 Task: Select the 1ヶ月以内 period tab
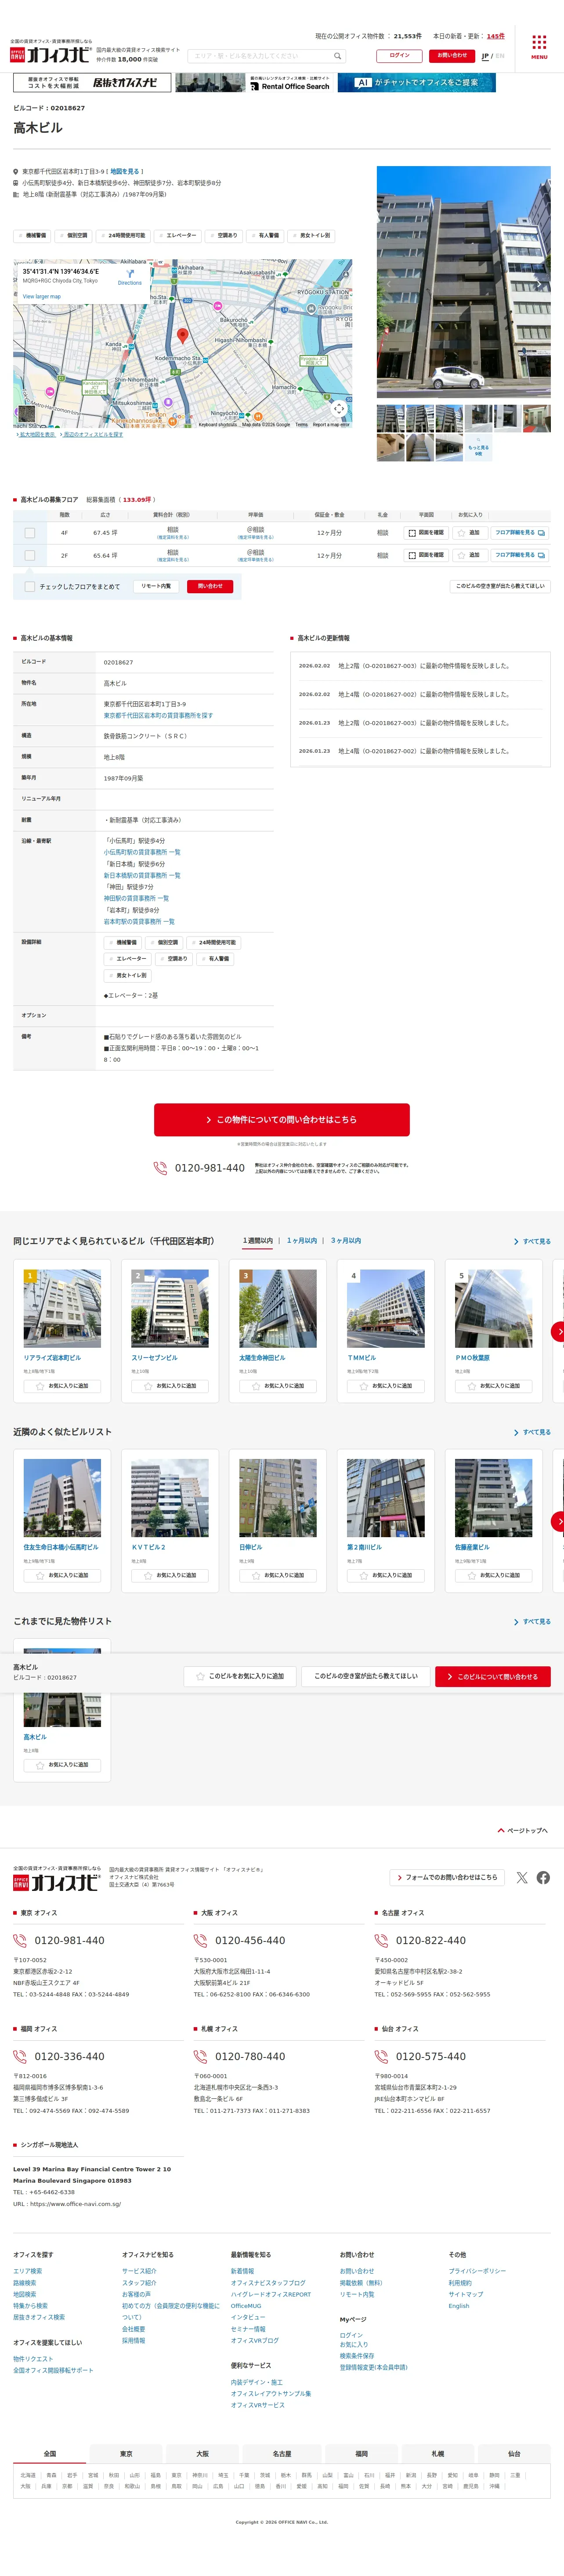click(x=302, y=1240)
